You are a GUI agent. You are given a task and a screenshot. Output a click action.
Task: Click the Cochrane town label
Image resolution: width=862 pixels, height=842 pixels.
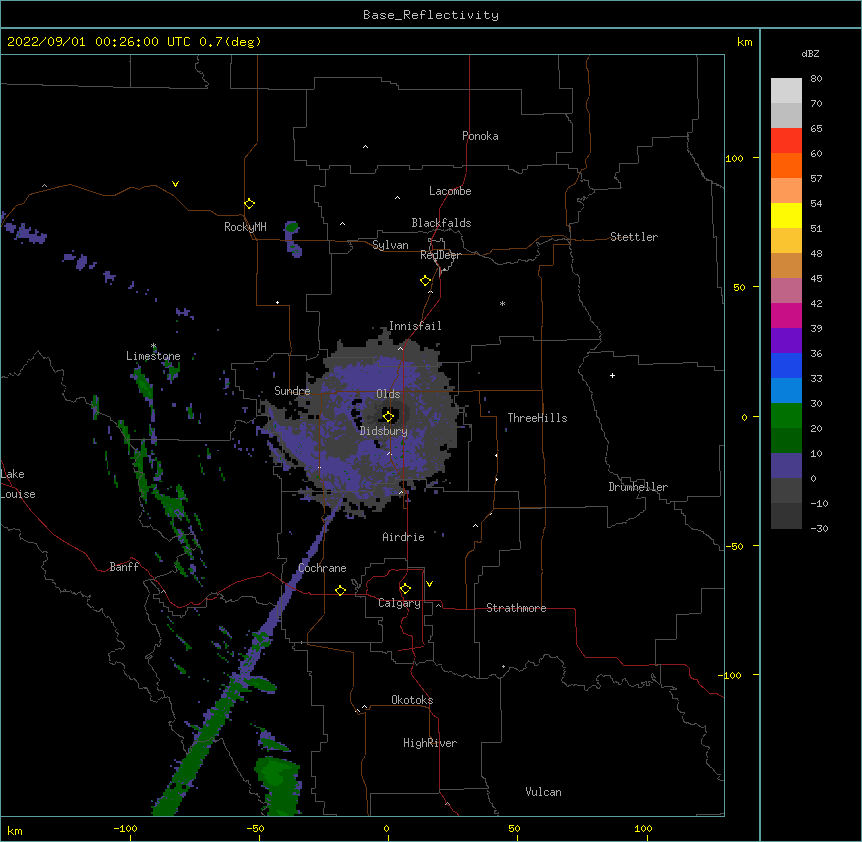tap(322, 568)
